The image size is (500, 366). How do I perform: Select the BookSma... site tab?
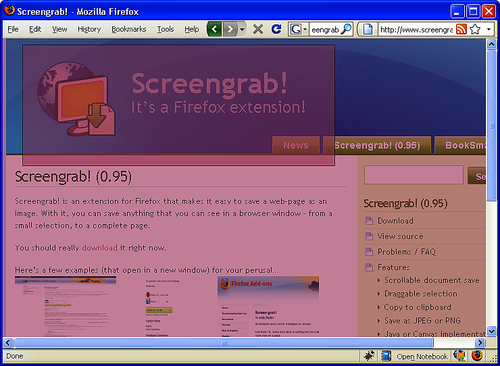461,145
